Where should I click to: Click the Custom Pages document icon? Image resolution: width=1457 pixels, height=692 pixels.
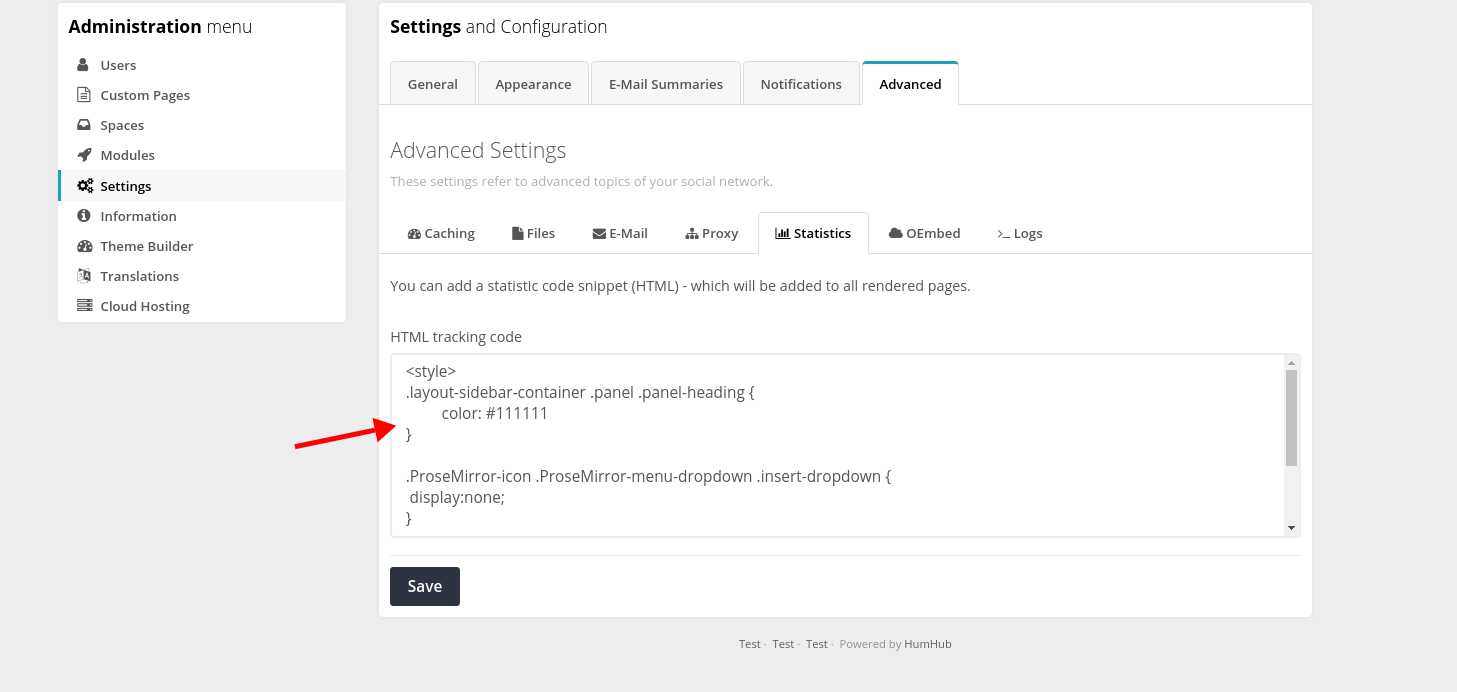pos(83,94)
